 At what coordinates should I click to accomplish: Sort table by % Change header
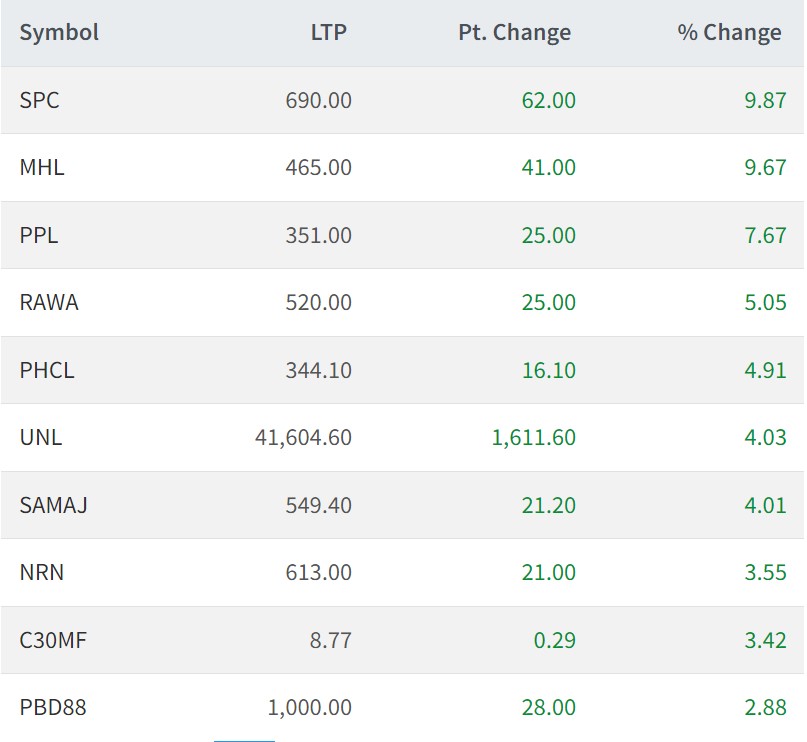click(729, 32)
